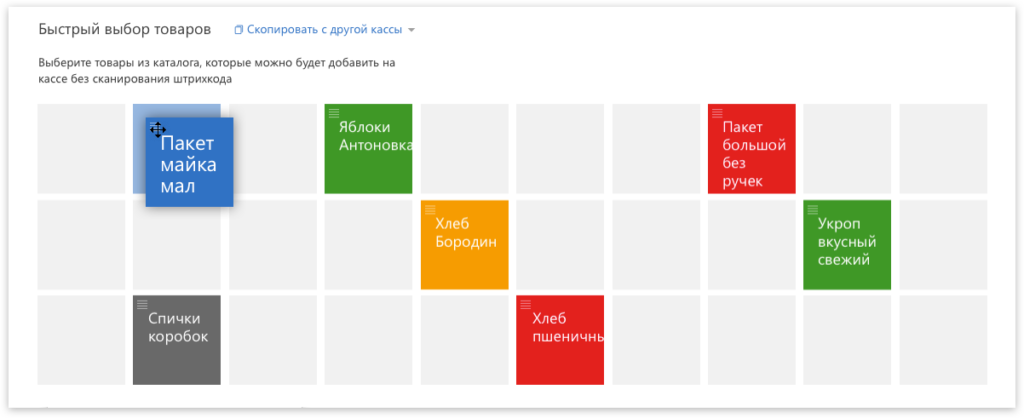
Task: Expand the Скопировать с другой кассы dropdown arrow
Action: (411, 30)
